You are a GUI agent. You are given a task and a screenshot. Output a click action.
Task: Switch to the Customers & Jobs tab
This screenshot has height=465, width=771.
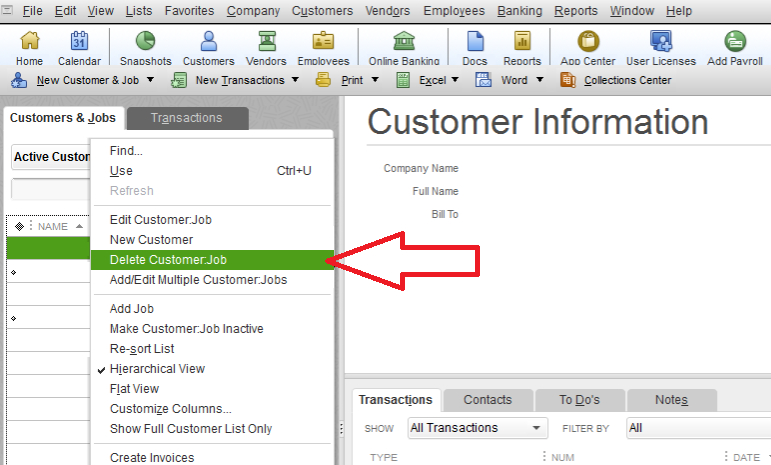click(63, 118)
